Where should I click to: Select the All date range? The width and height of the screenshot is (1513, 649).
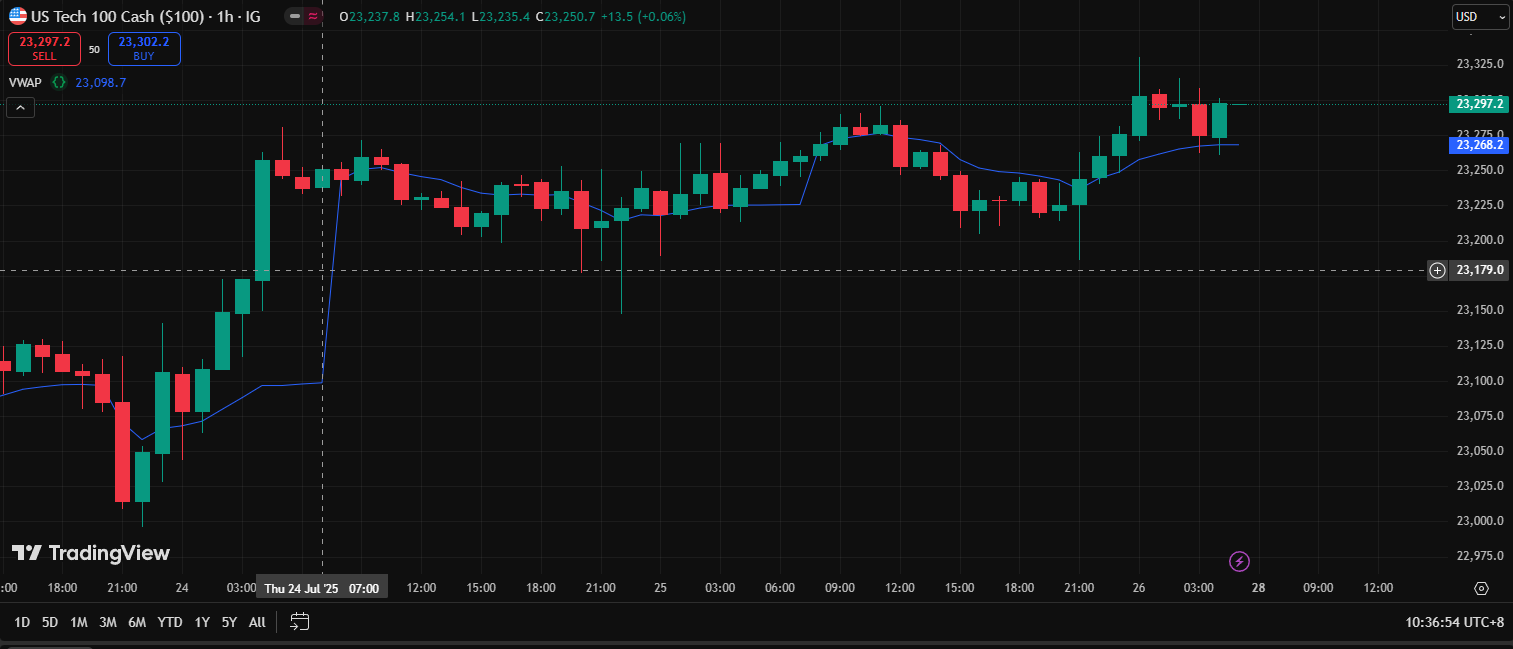[257, 622]
